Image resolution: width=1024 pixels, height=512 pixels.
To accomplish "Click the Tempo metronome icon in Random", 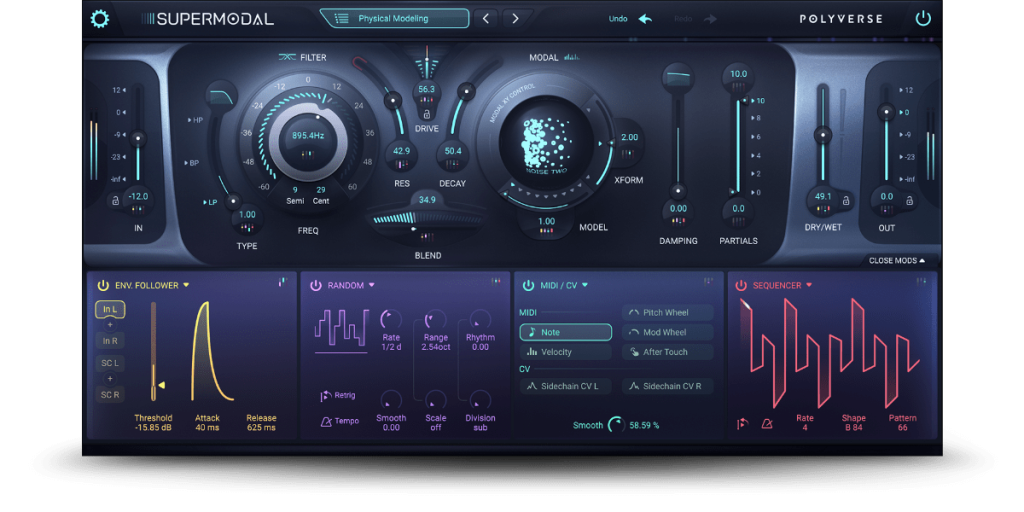I will pos(325,421).
